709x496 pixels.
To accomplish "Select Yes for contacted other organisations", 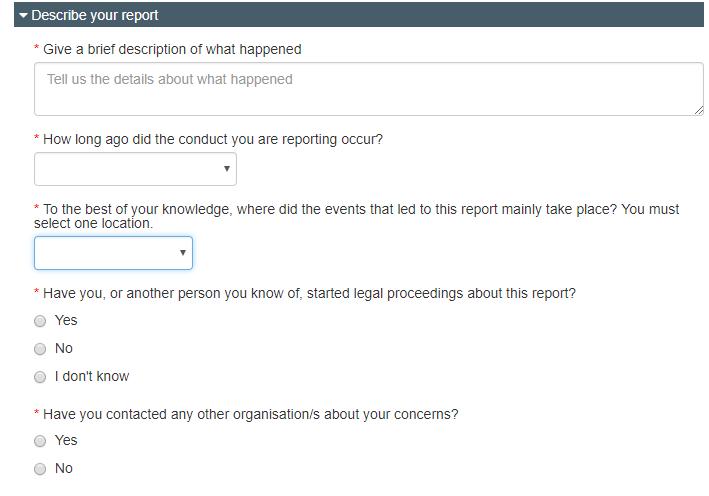I will coord(40,441).
